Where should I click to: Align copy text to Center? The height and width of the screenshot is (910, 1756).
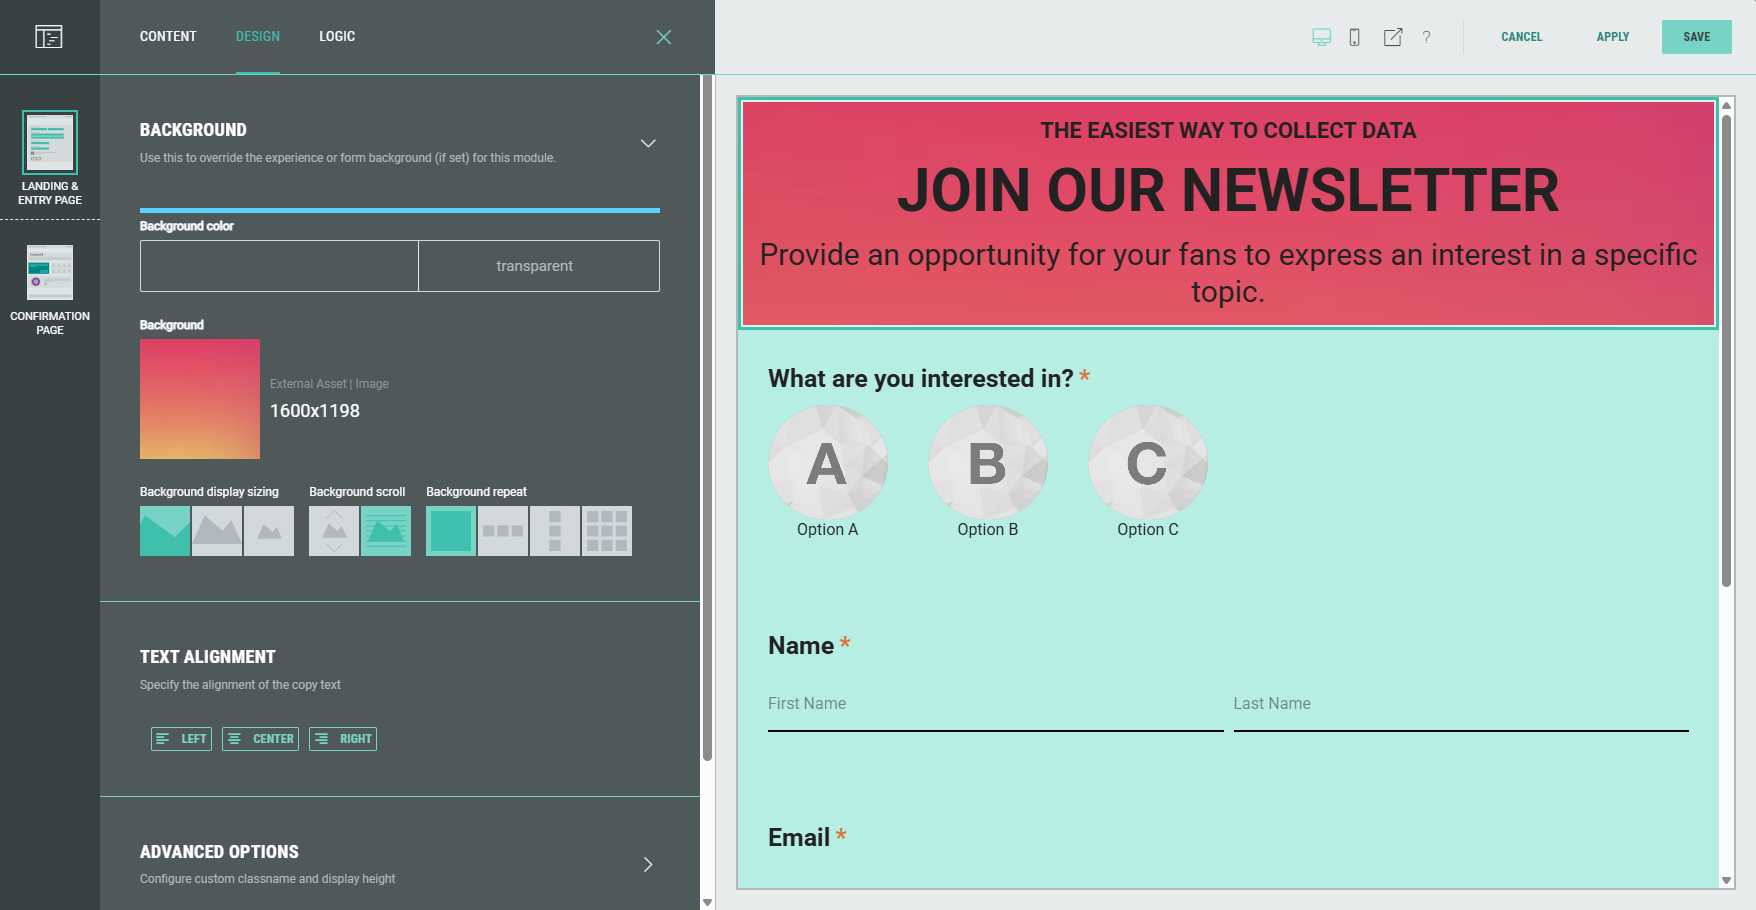(260, 739)
